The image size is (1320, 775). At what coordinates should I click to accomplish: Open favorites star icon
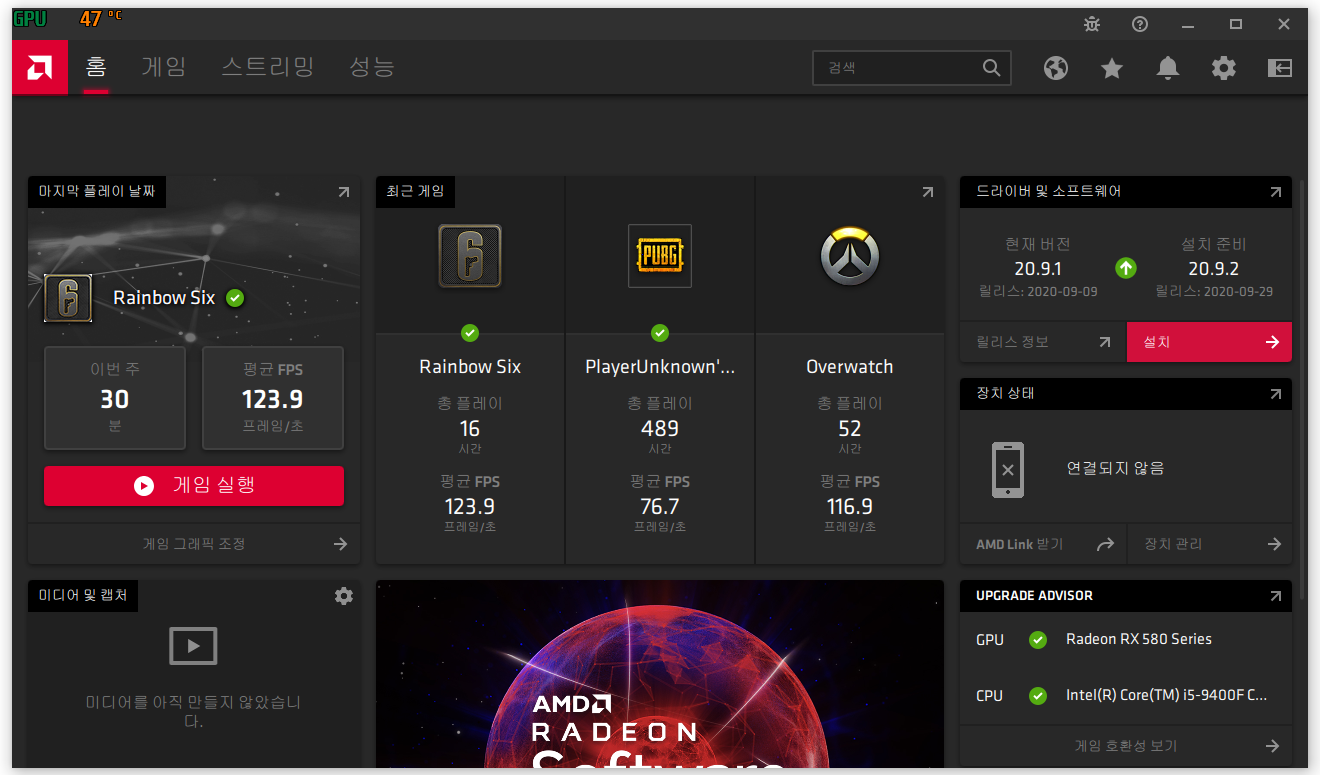pyautogui.click(x=1112, y=68)
